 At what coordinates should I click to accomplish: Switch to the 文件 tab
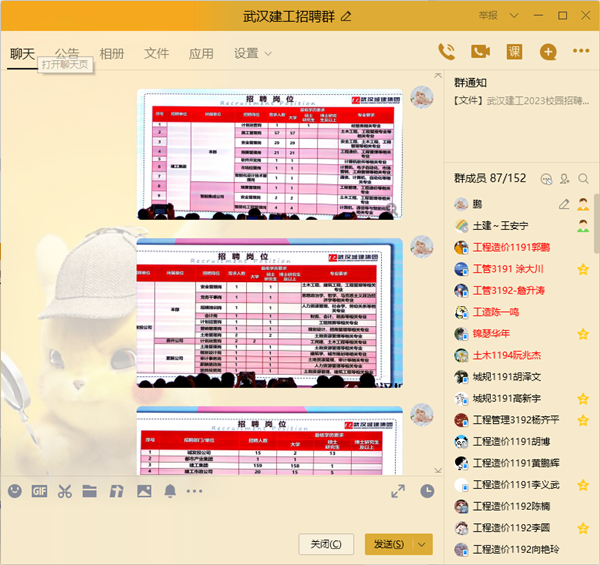tap(156, 53)
